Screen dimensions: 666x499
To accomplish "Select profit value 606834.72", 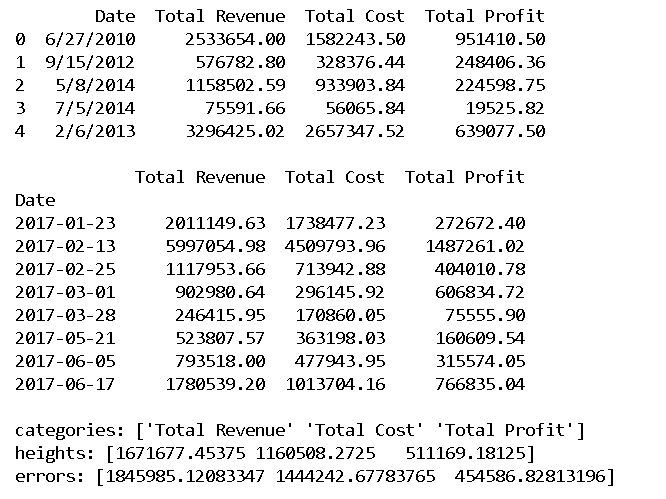I will 480,292.
